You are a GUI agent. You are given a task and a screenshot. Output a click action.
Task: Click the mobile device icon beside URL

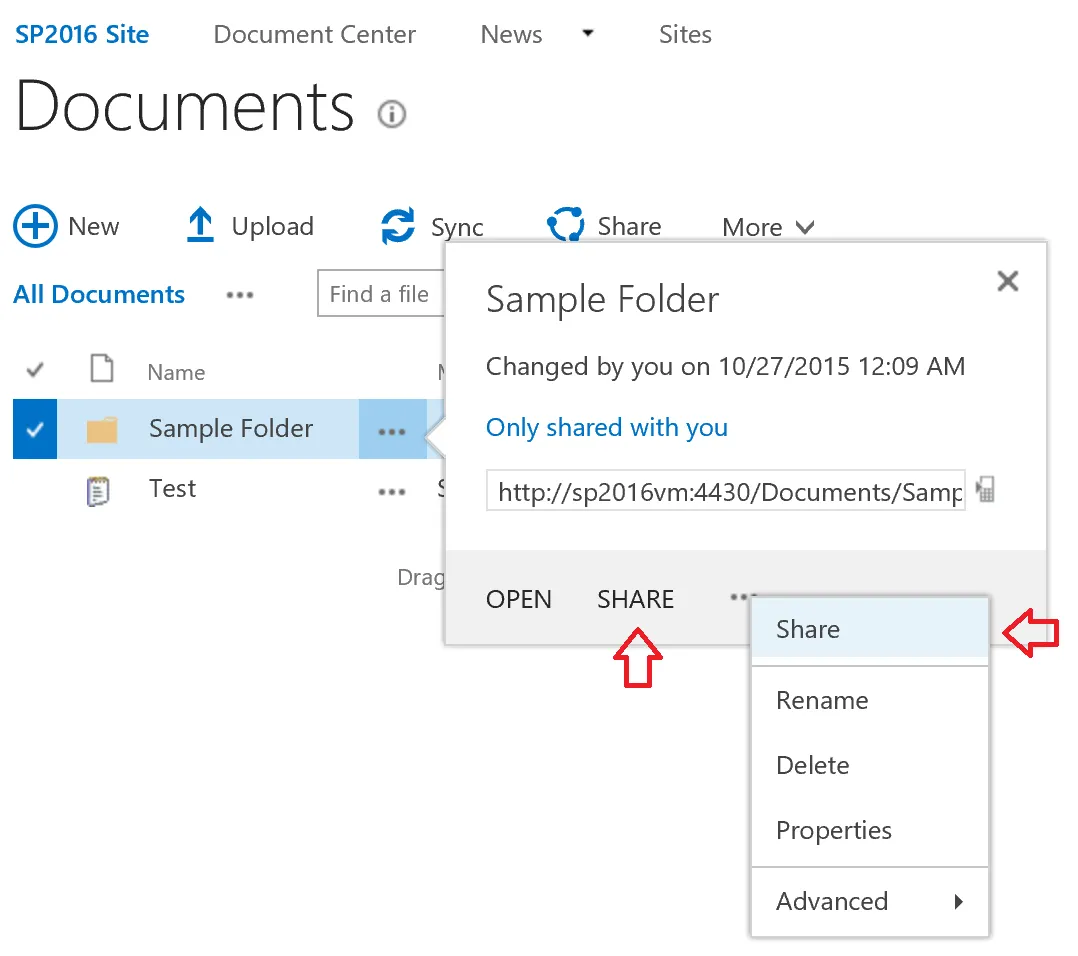(x=985, y=489)
